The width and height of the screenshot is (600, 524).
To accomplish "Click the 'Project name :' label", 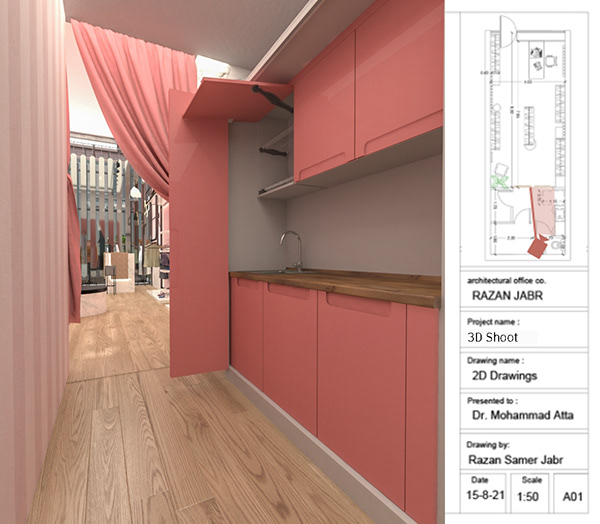I will pos(493,322).
